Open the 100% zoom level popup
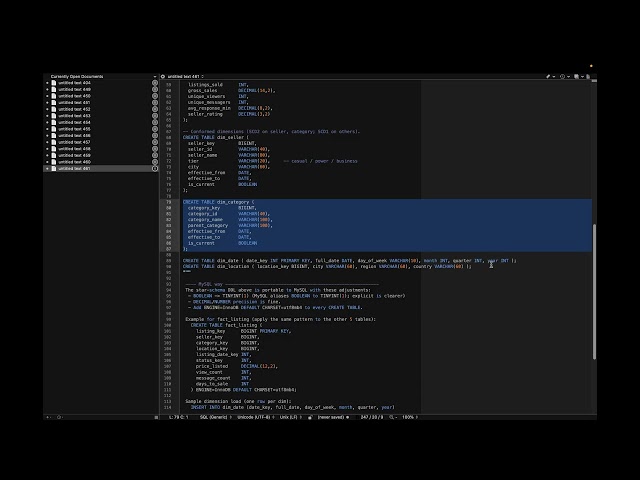The width and height of the screenshot is (640, 480). tap(410, 417)
